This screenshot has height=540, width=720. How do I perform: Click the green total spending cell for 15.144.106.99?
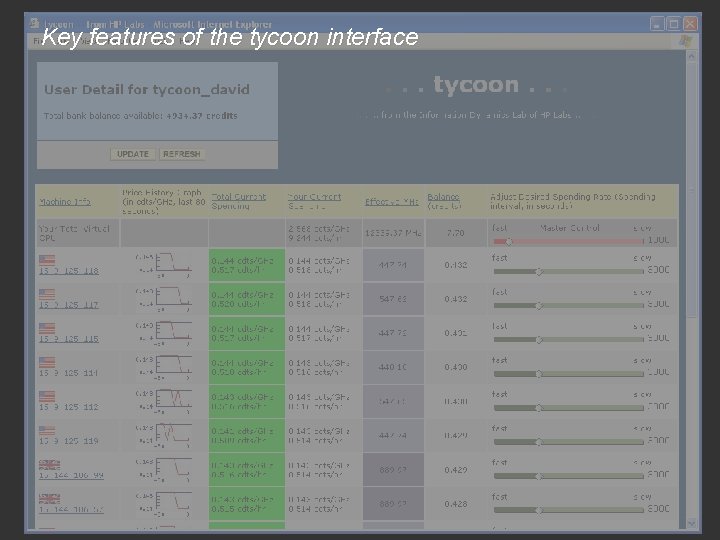(247, 469)
